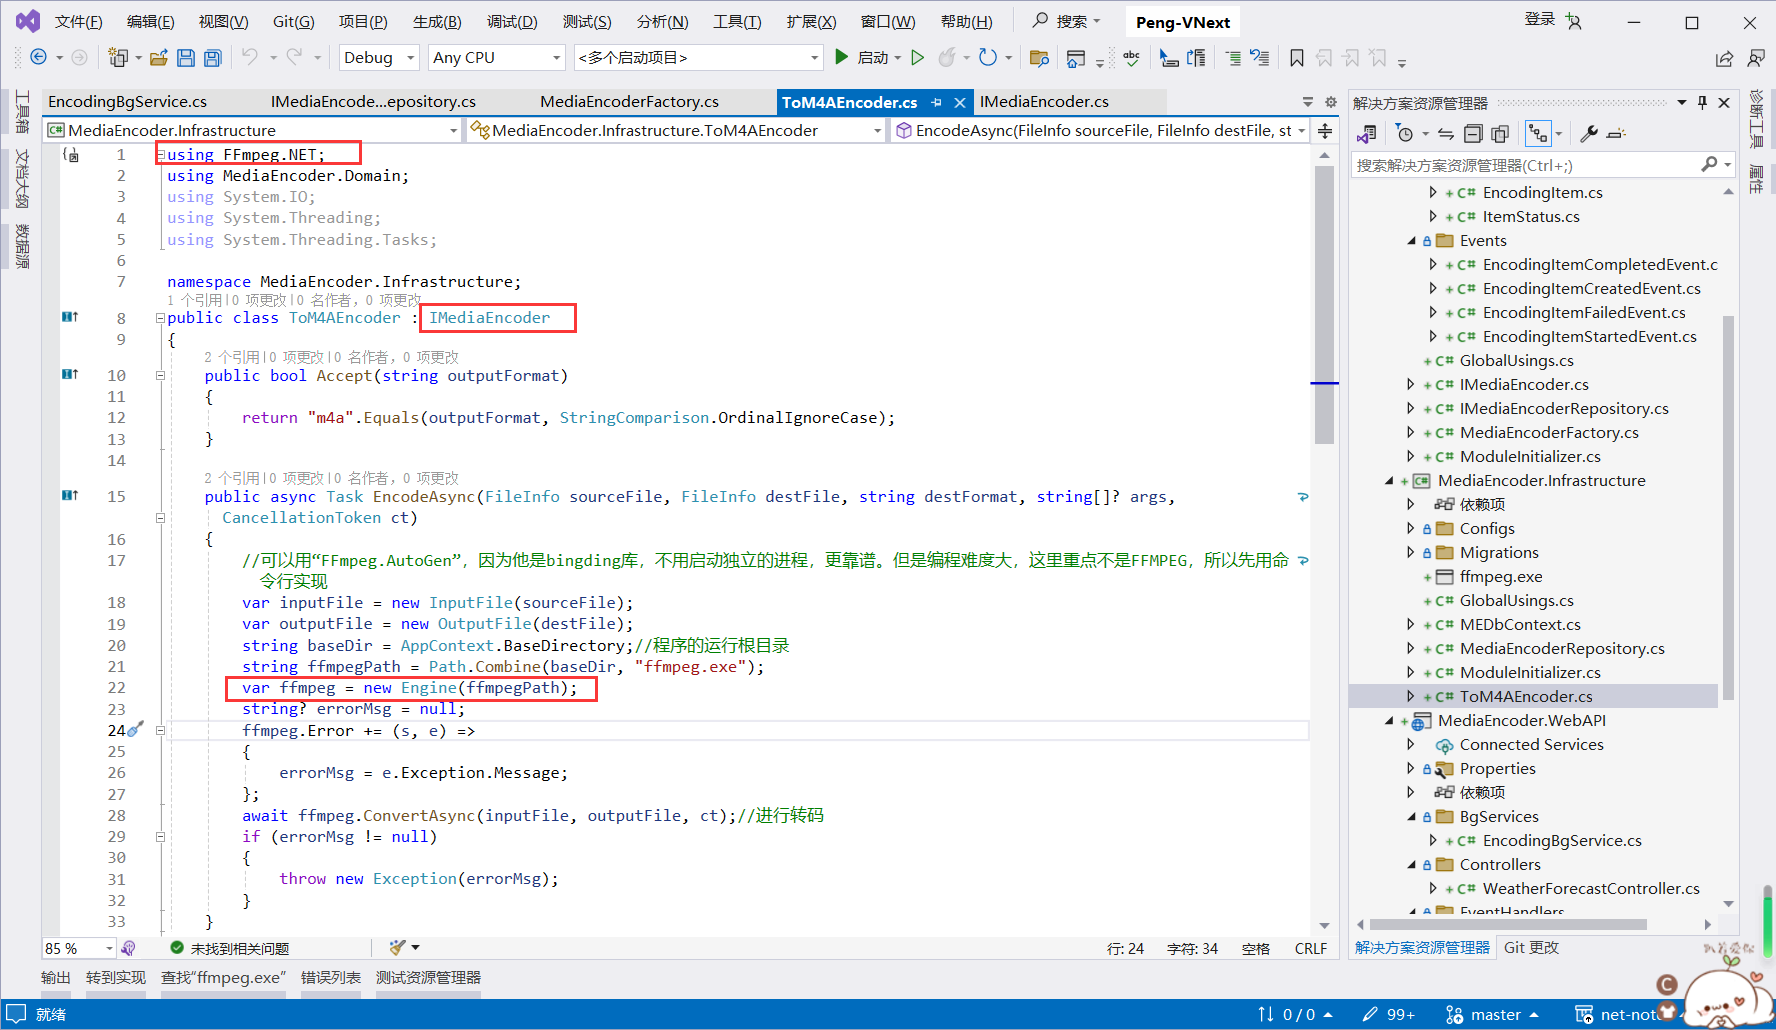Open the 85 % zoom level dropdown
Image resolution: width=1776 pixels, height=1030 pixels.
point(79,948)
